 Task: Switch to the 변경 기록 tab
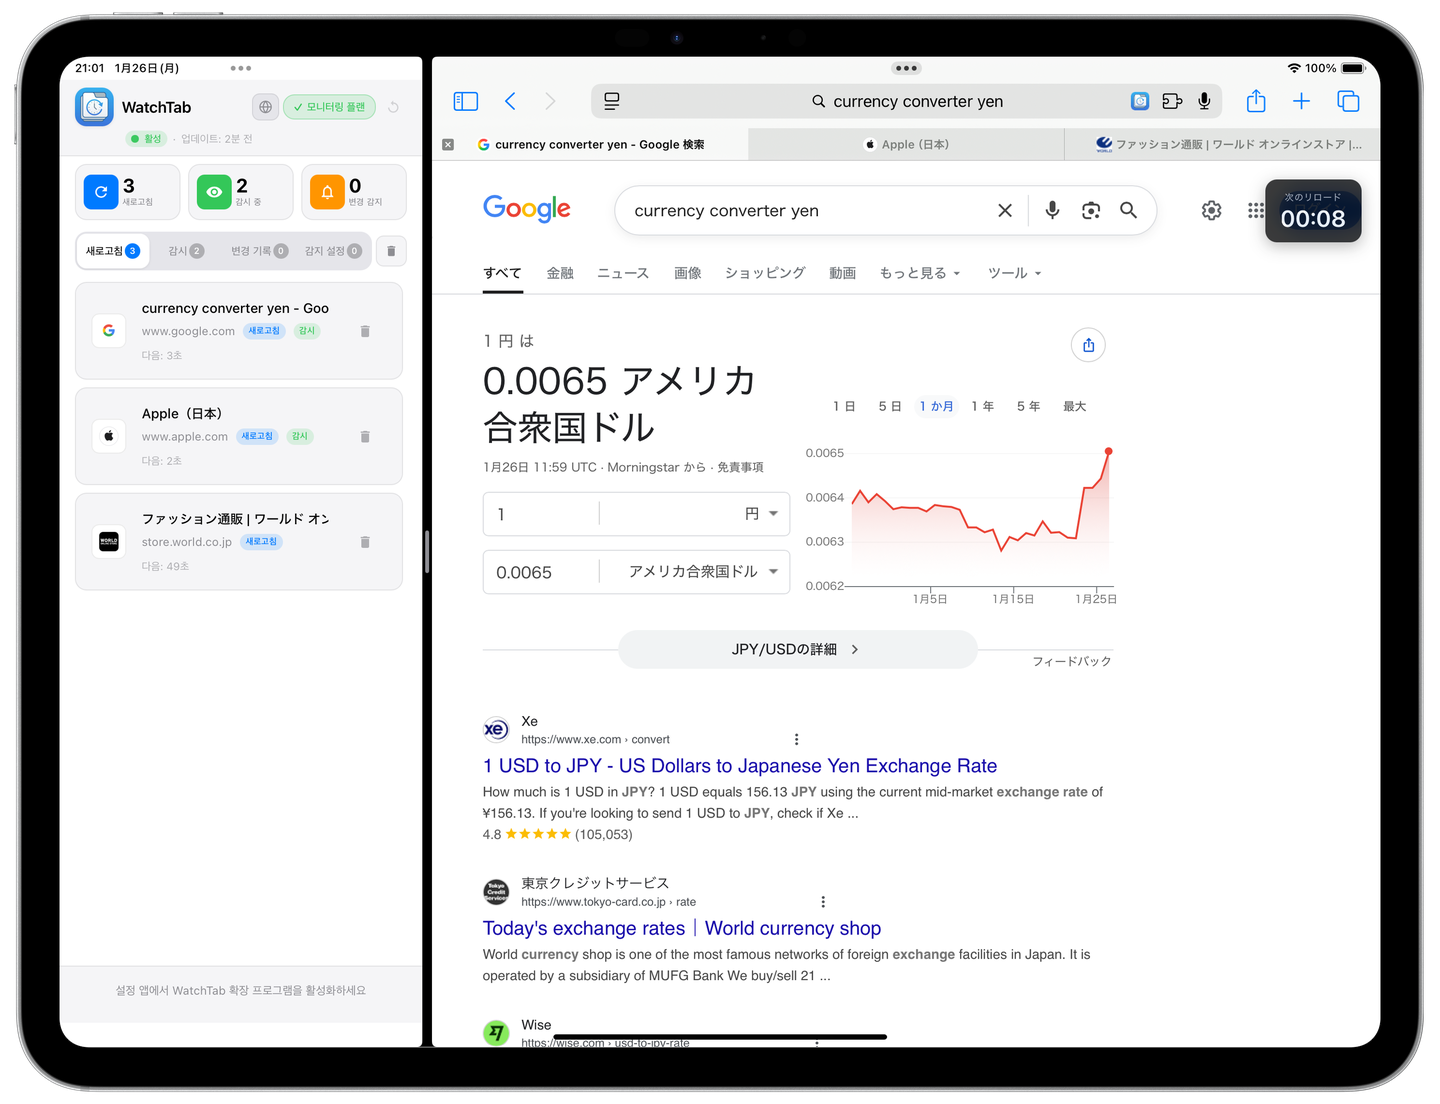[x=260, y=251]
